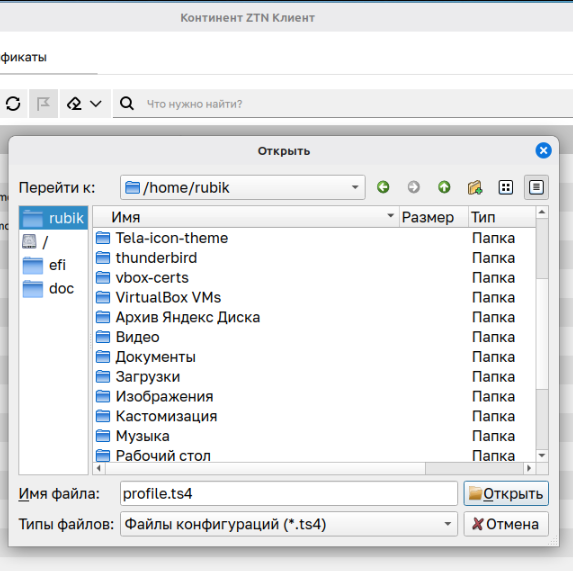Expand the chevron next to the eraser icon

tap(96, 104)
